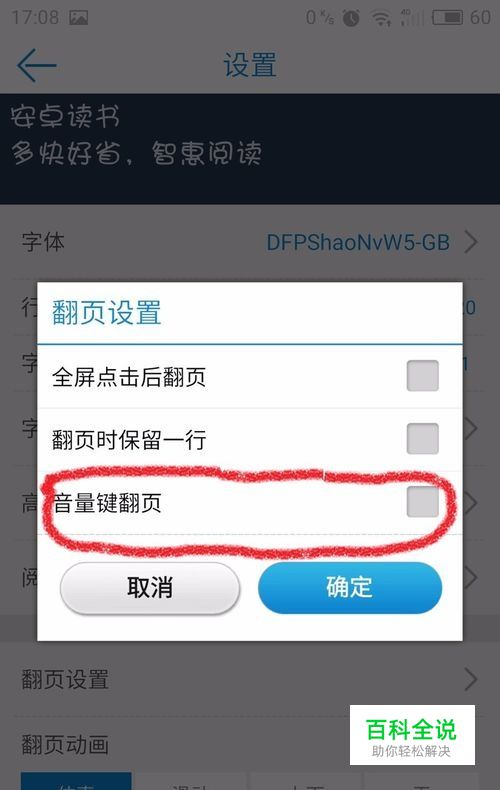The image size is (500, 790).
Task: Tap the back arrow icon
Action: coord(37,65)
